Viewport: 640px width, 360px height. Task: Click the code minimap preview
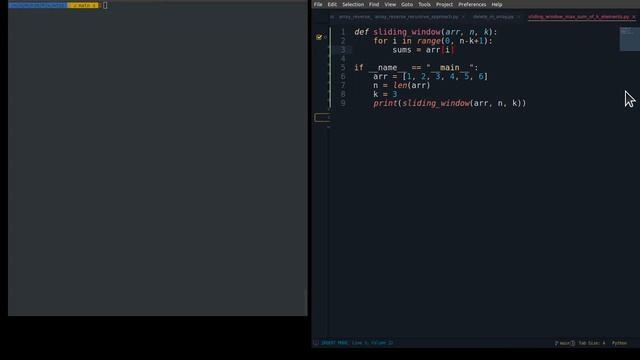[629, 39]
